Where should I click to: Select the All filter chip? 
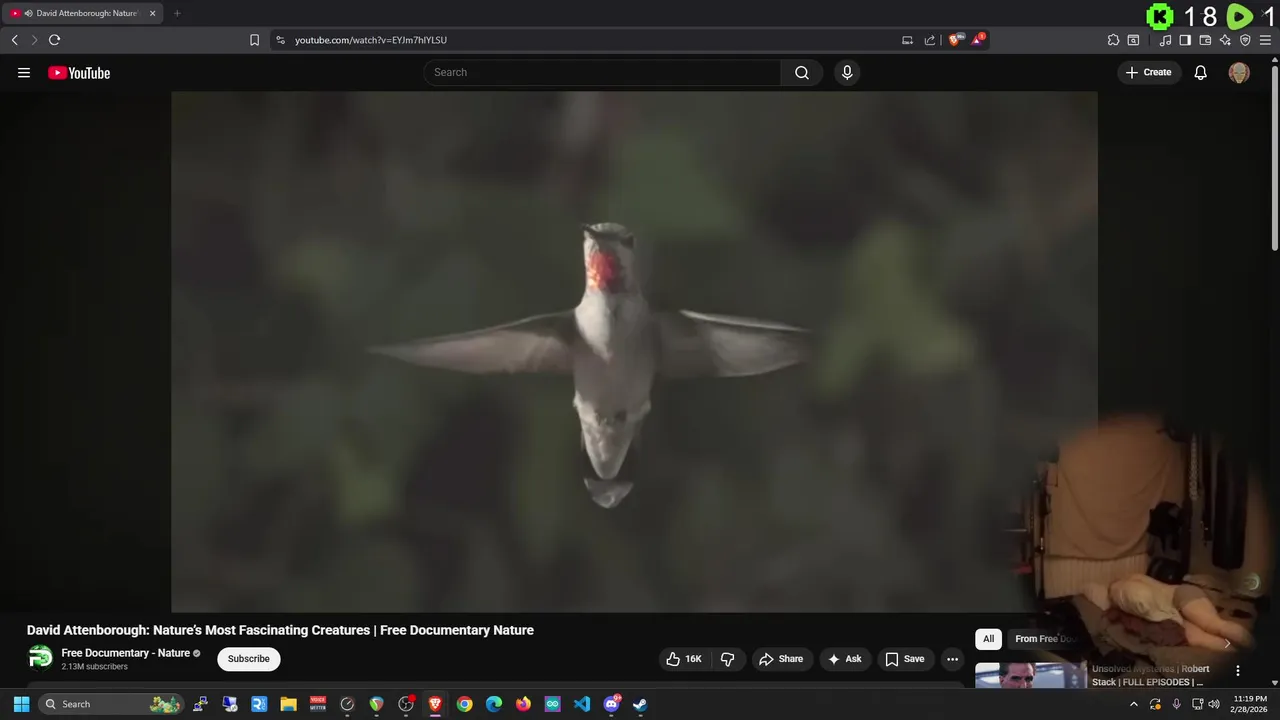[988, 639]
